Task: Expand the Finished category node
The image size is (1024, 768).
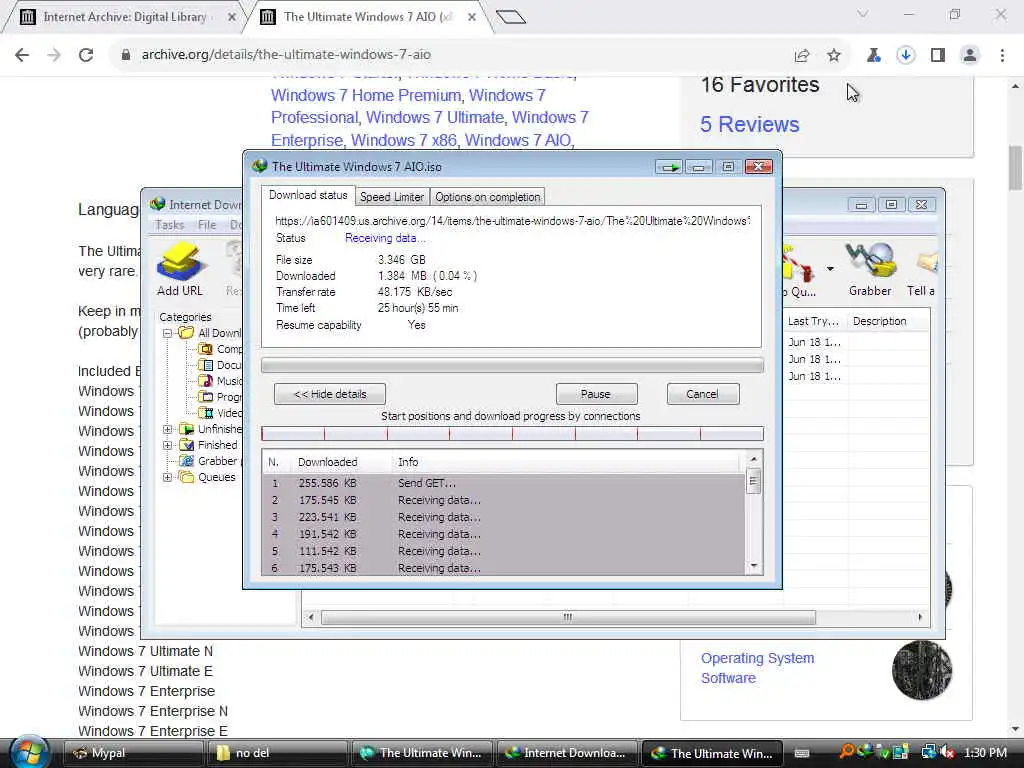Action: point(168,445)
